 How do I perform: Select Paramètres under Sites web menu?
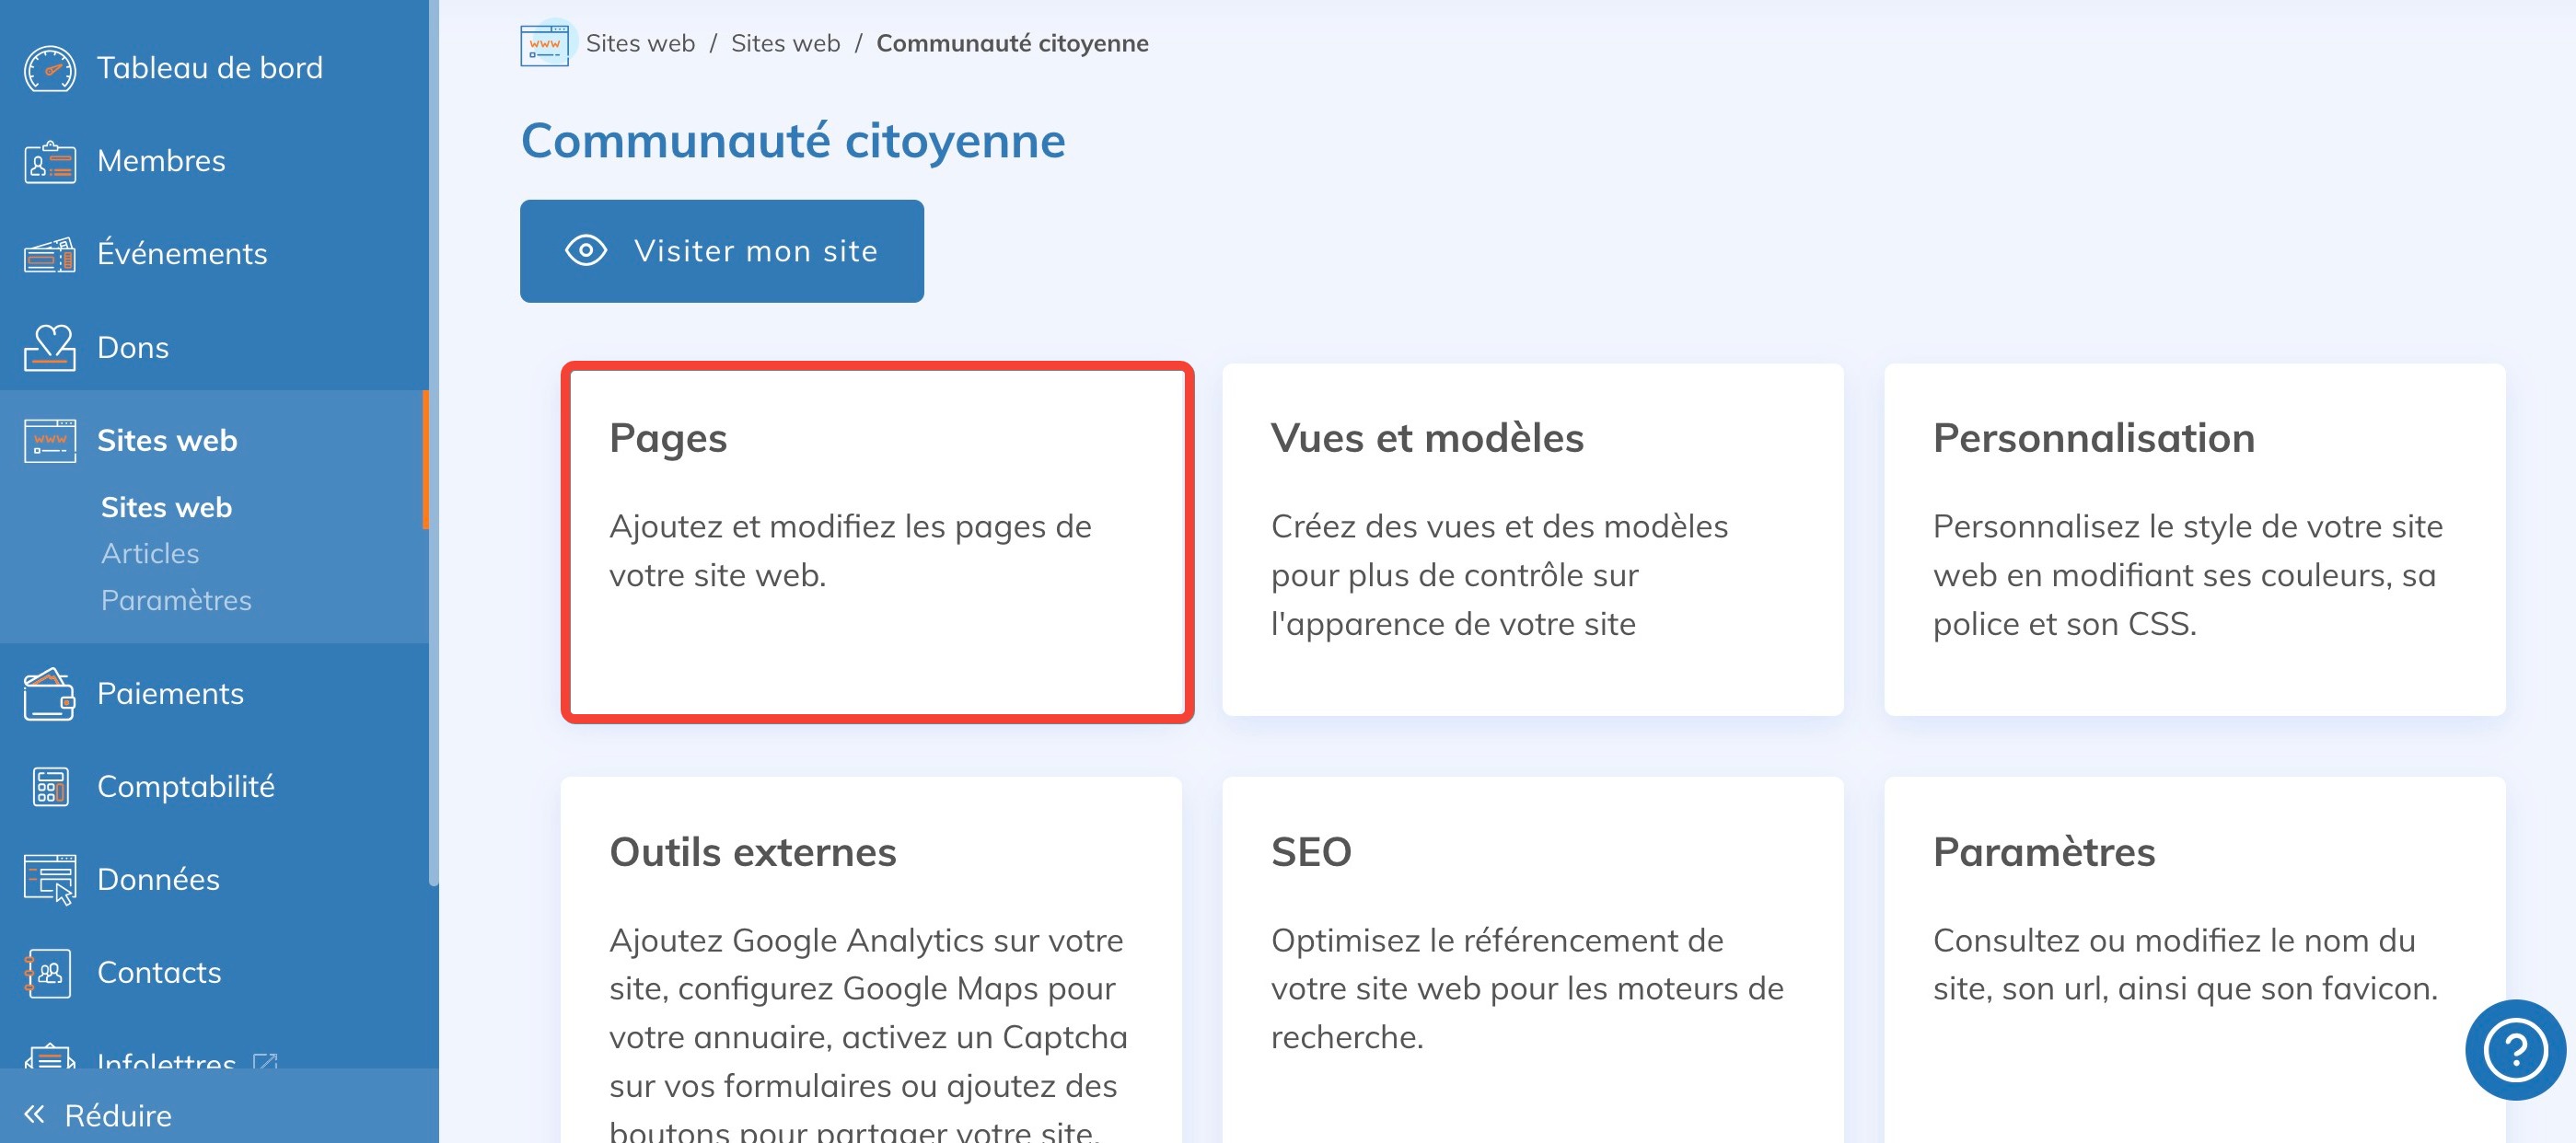177,600
